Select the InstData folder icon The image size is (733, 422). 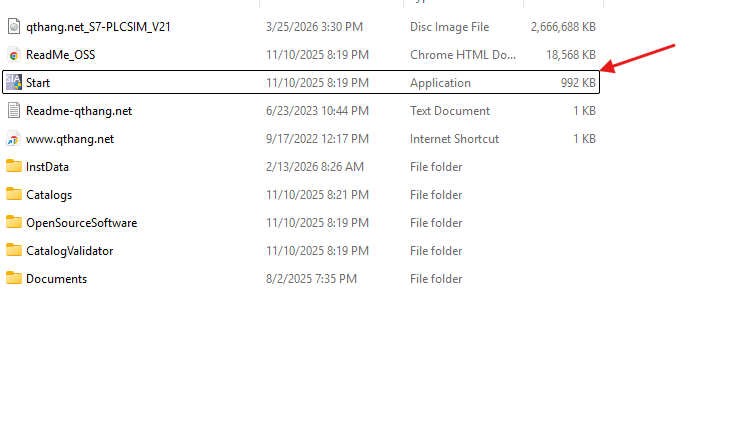pyautogui.click(x=14, y=167)
